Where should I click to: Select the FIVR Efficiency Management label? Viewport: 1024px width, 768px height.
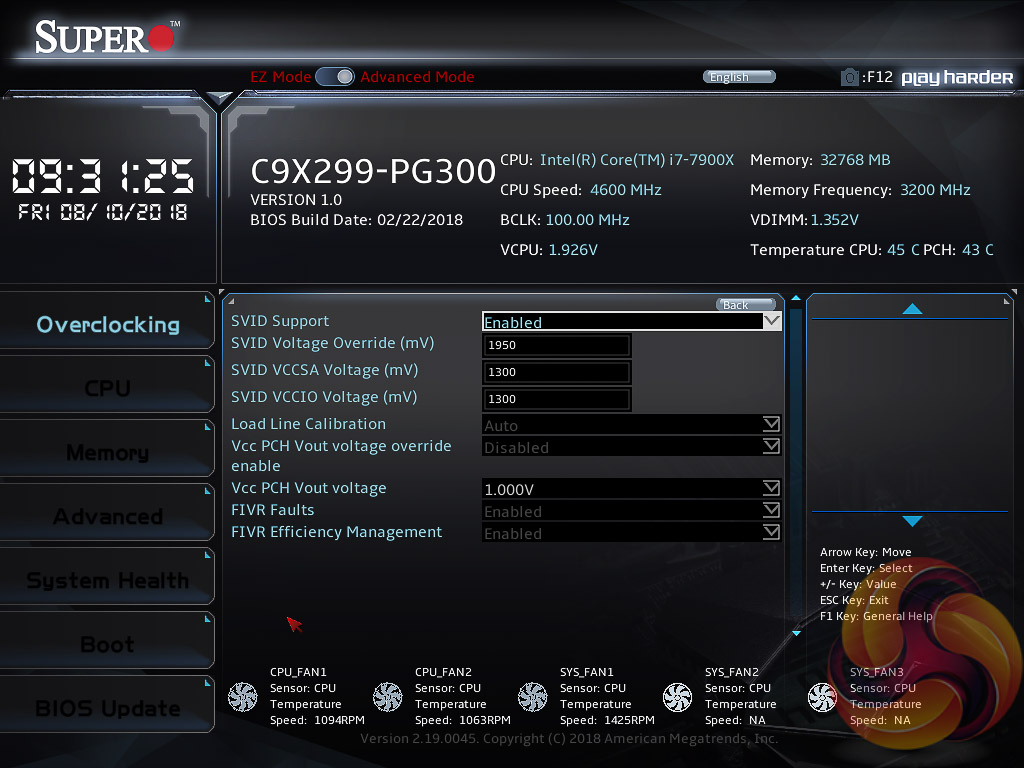[336, 532]
